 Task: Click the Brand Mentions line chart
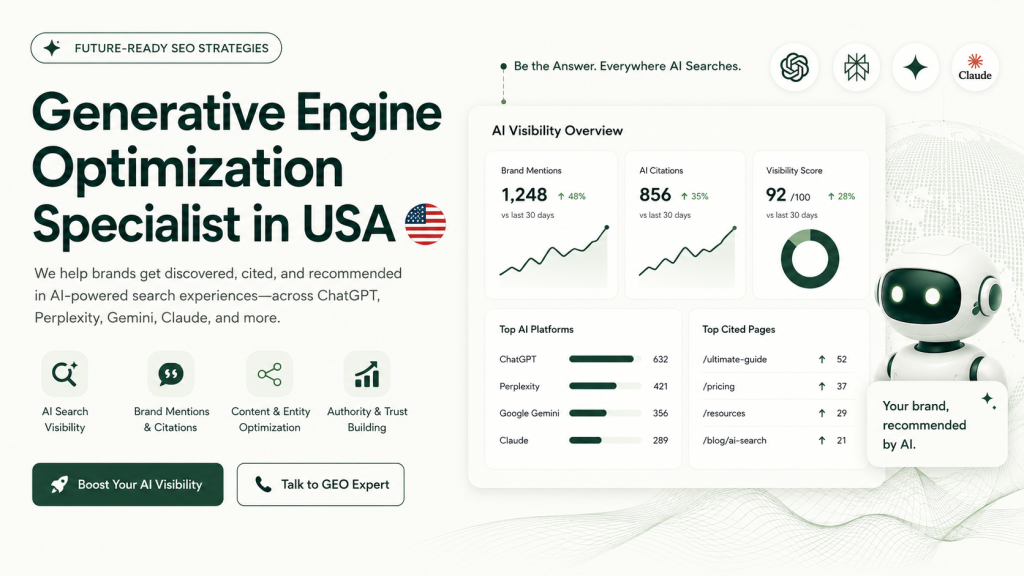(554, 257)
